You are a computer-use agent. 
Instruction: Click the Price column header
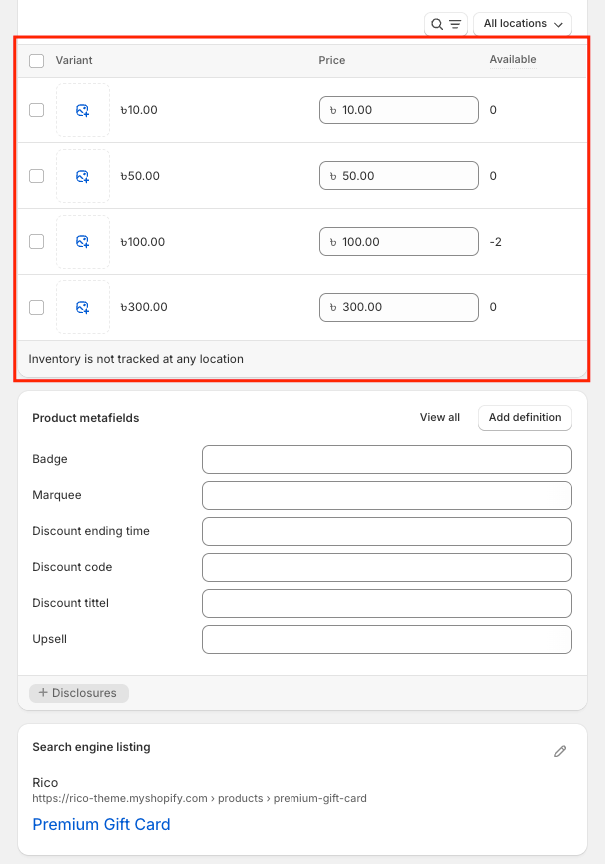coord(332,61)
